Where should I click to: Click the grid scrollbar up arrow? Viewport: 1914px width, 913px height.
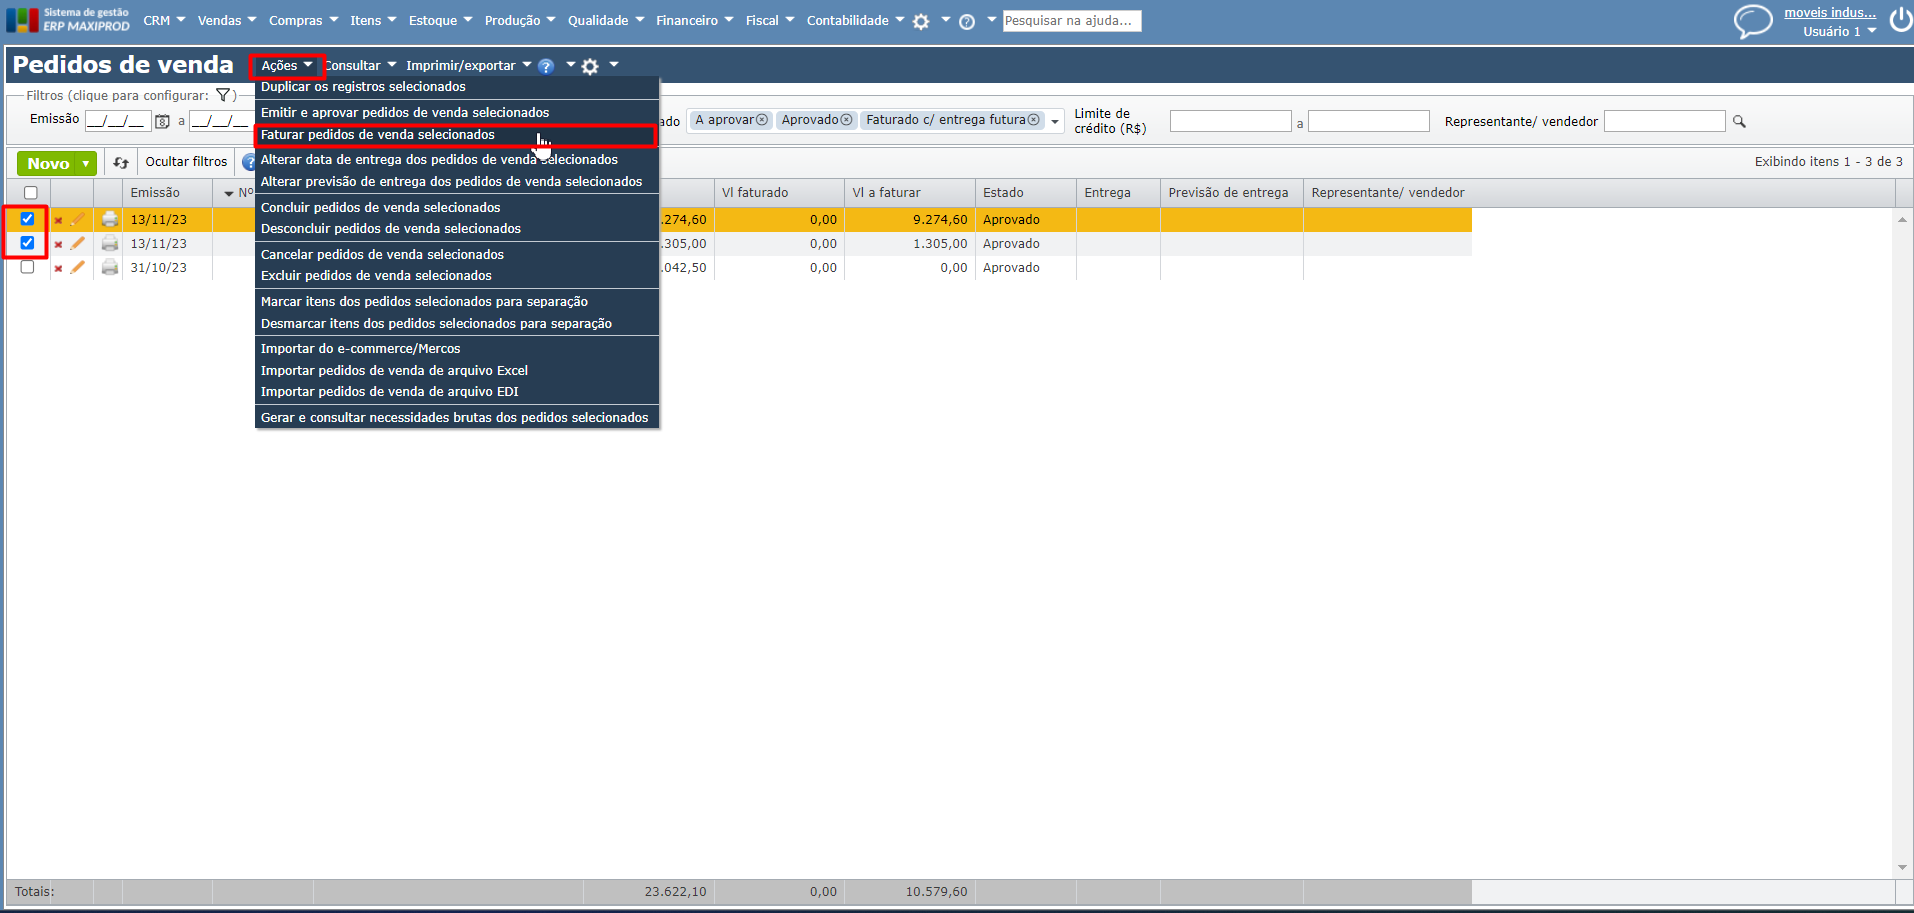tap(1902, 219)
